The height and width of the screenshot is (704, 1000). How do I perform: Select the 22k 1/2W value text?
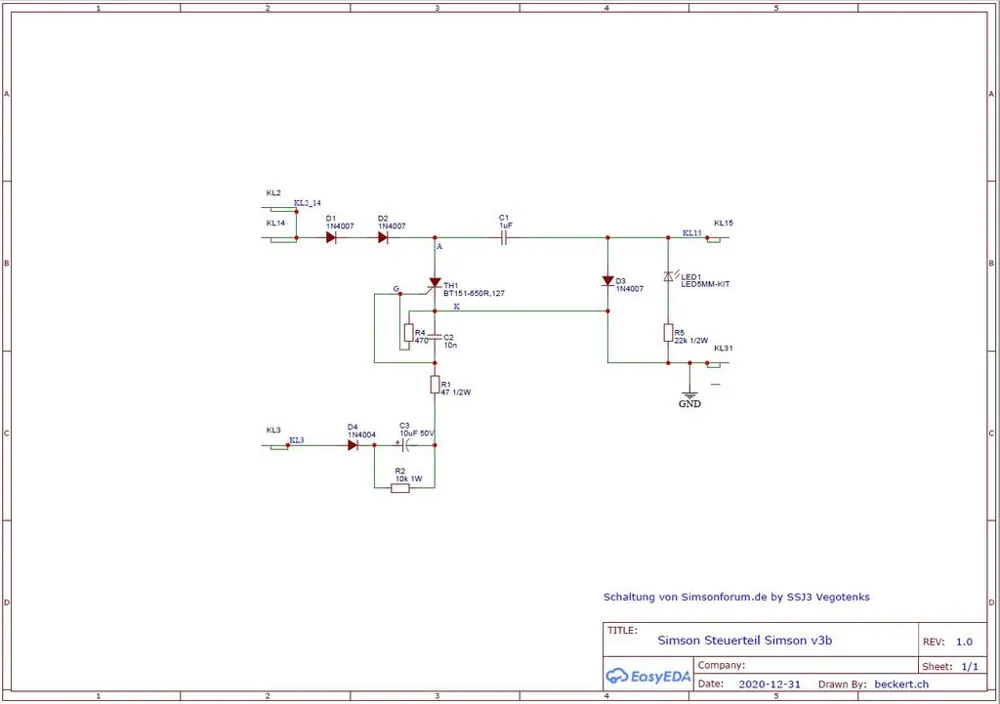[691, 341]
